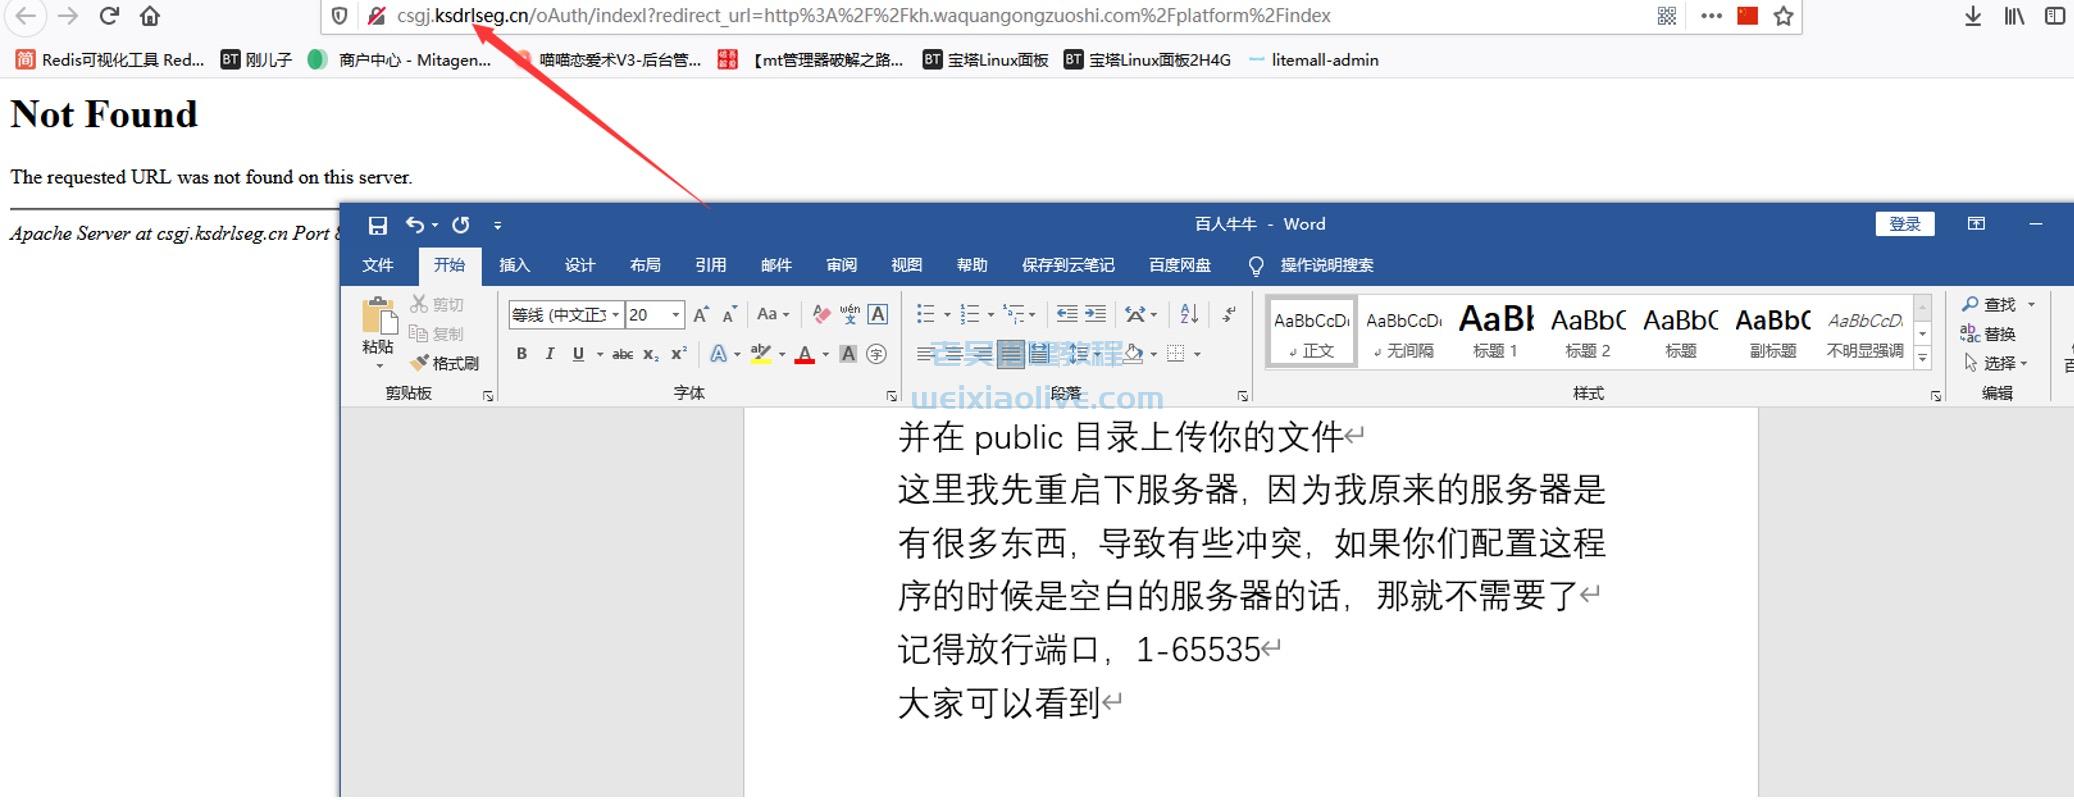2074x800 pixels.
Task: Click the Clear All Formatting eraser icon
Action: coord(821,314)
